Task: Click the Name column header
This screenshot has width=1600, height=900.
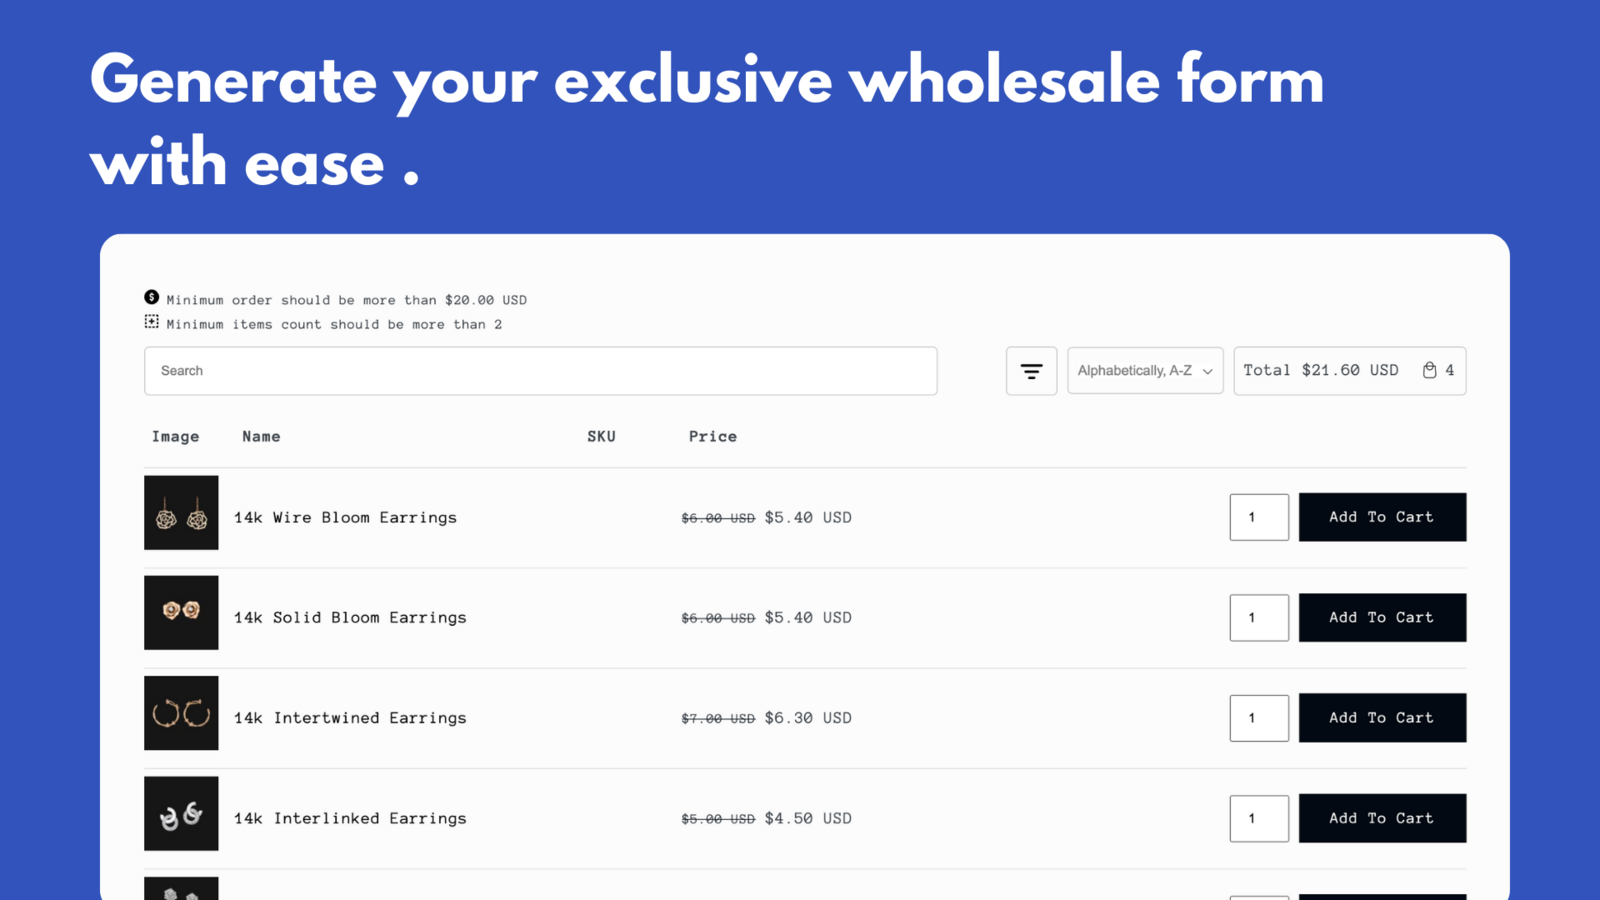Action: [x=261, y=436]
